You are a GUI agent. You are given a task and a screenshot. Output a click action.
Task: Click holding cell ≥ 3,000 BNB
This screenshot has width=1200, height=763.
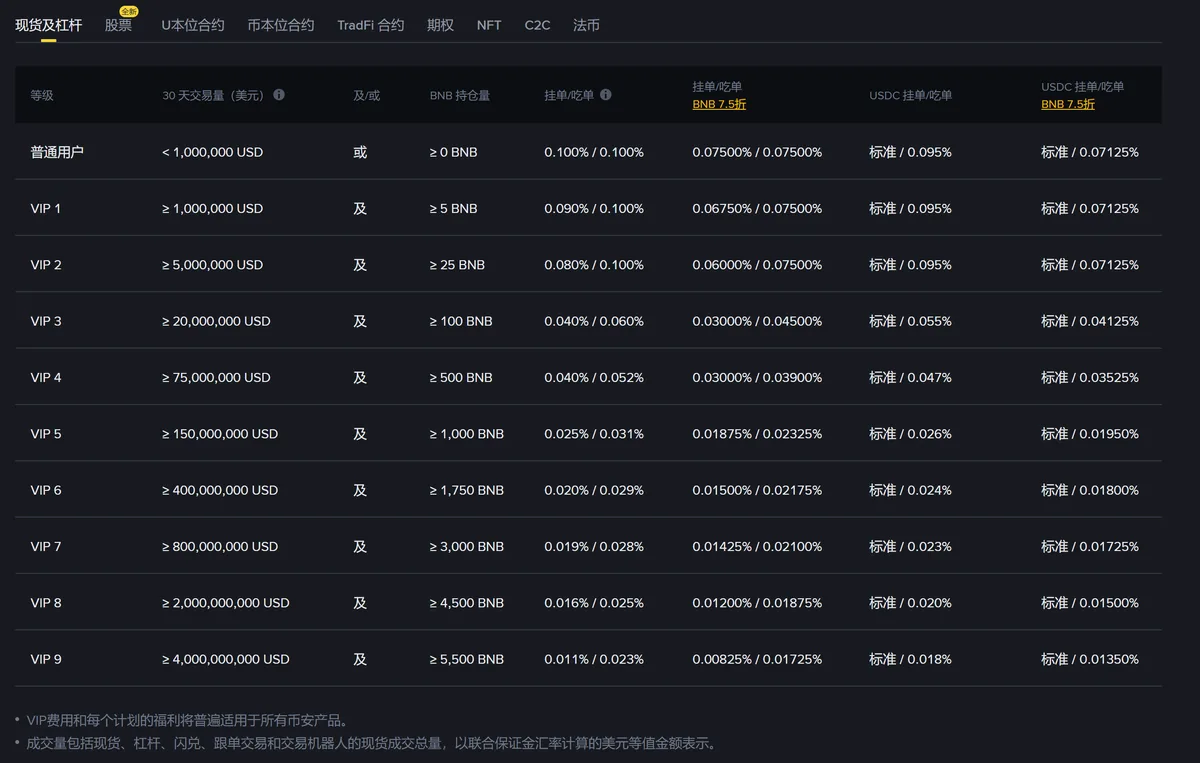[x=466, y=547]
